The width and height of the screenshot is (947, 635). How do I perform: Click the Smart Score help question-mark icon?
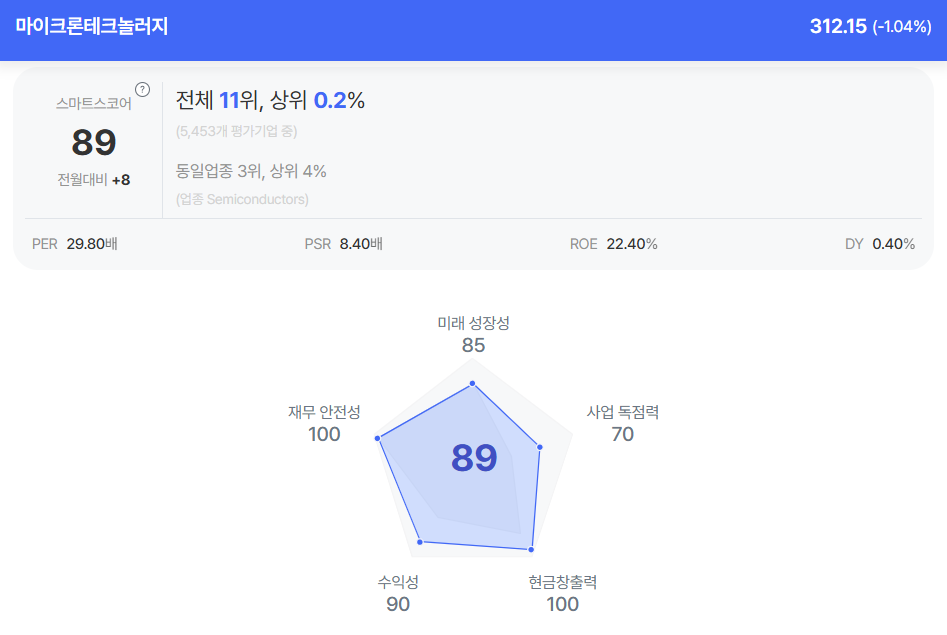tap(142, 89)
